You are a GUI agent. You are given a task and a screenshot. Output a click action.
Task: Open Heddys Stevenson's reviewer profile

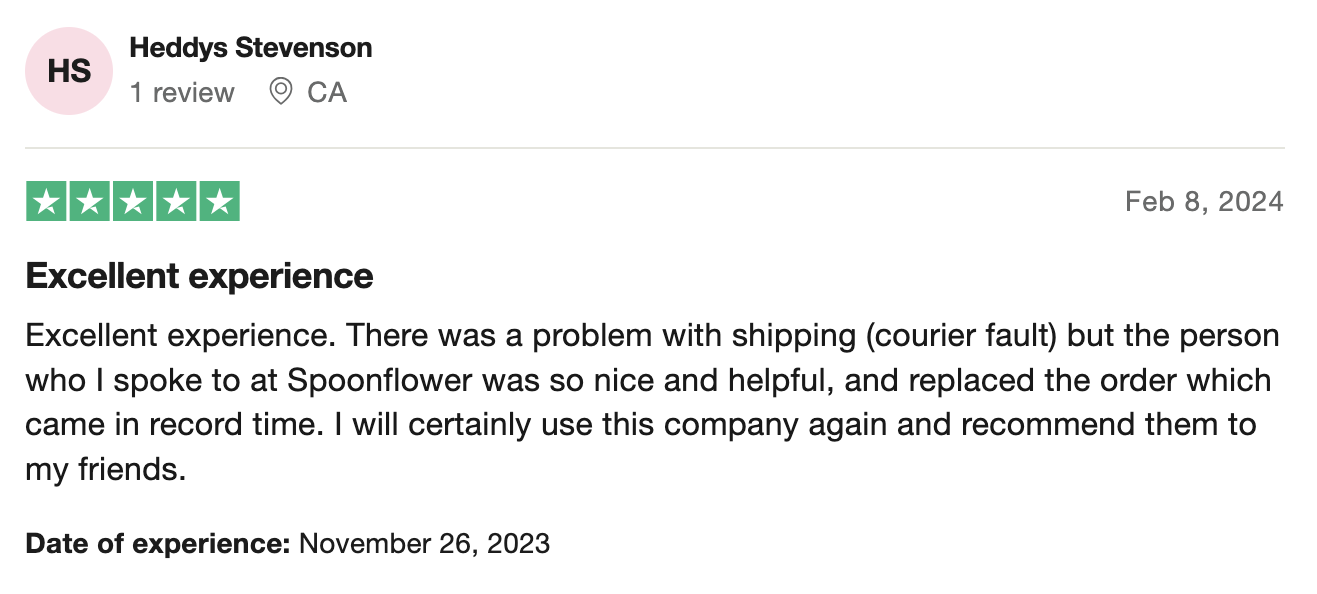coord(251,47)
